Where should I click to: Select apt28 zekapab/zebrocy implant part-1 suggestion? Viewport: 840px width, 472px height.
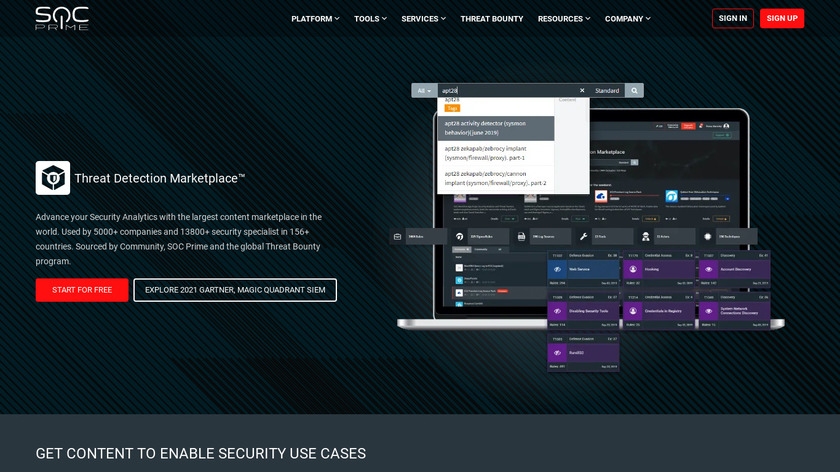tap(496, 153)
